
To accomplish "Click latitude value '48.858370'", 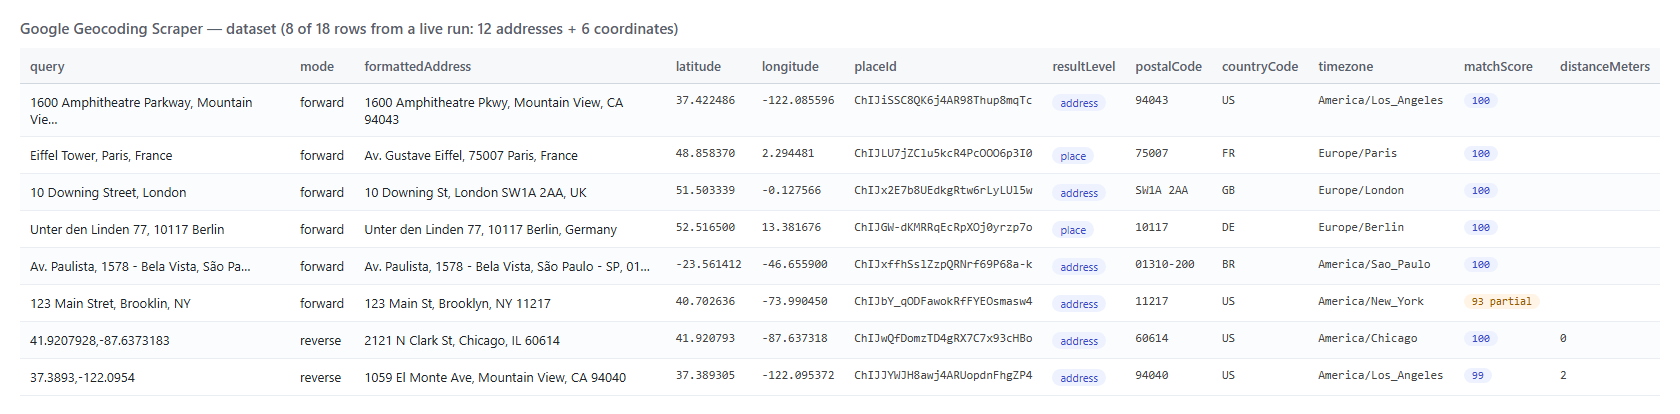I will click(705, 153).
